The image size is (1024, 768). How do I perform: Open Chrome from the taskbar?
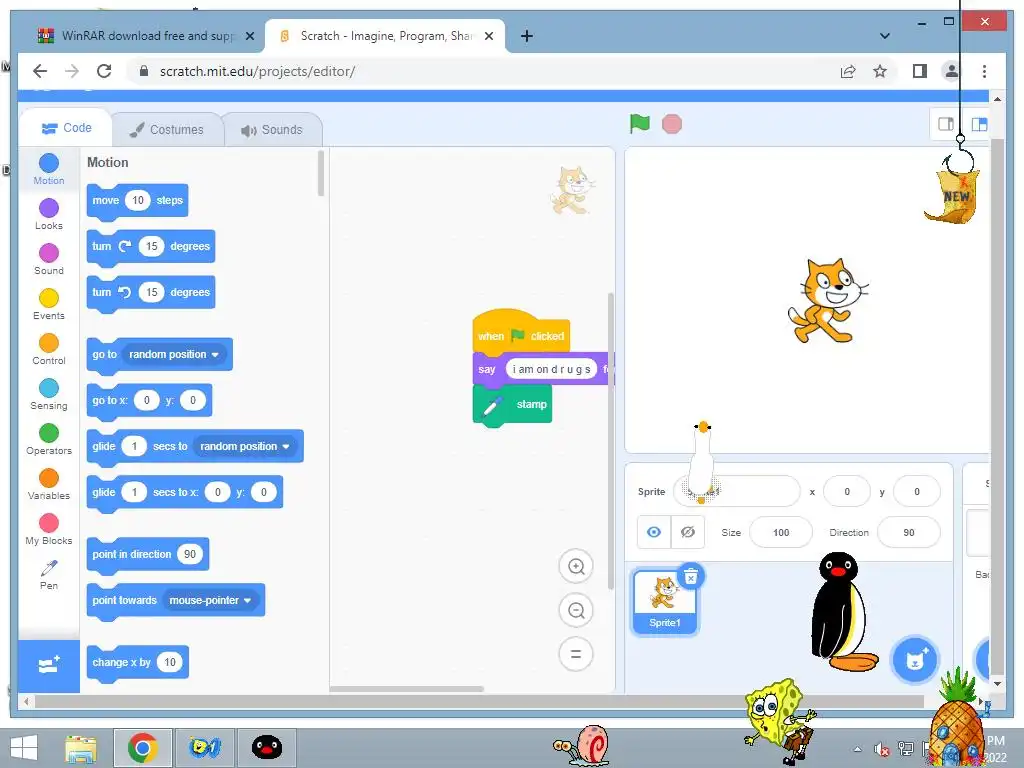point(142,748)
